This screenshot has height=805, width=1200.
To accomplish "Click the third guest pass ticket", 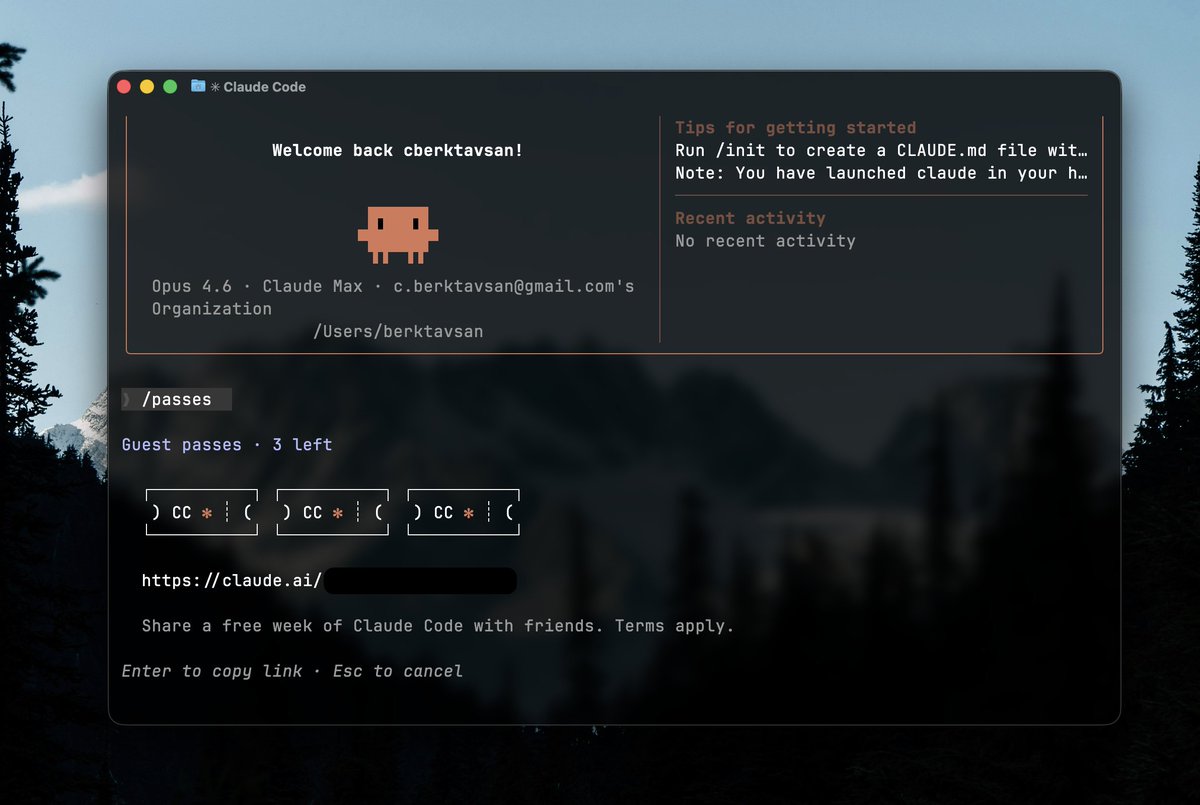I will [x=463, y=512].
